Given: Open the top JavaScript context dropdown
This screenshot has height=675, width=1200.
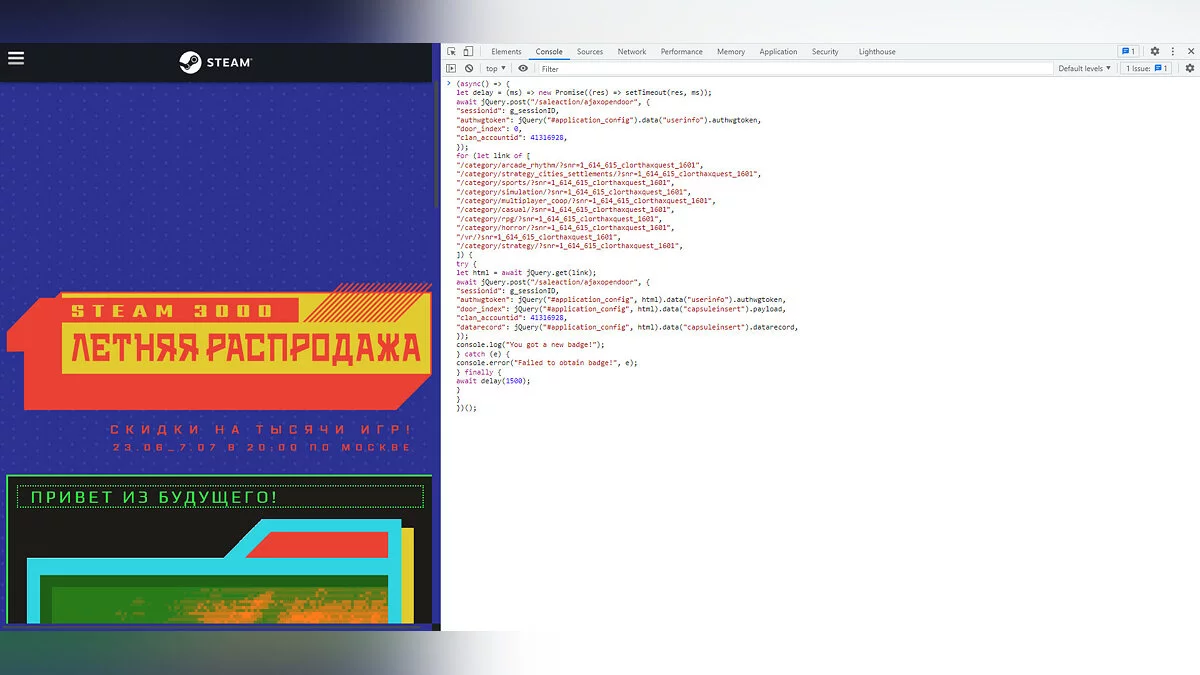Looking at the screenshot, I should pyautogui.click(x=495, y=69).
